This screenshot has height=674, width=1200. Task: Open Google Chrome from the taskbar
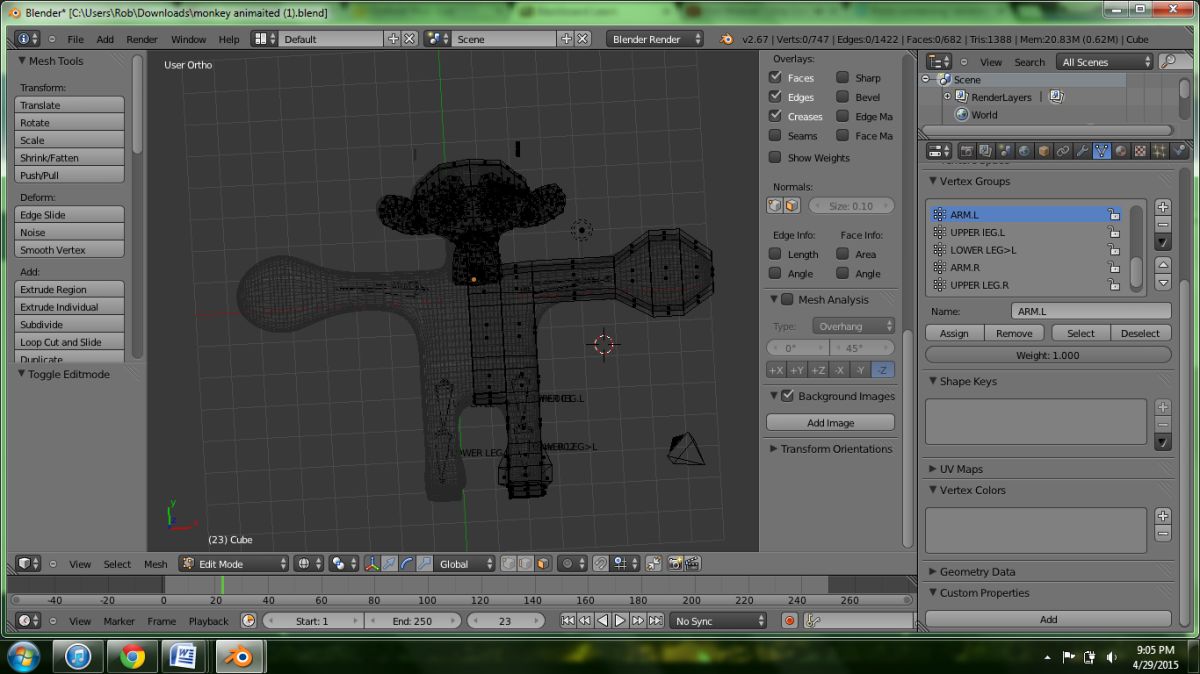[x=131, y=657]
